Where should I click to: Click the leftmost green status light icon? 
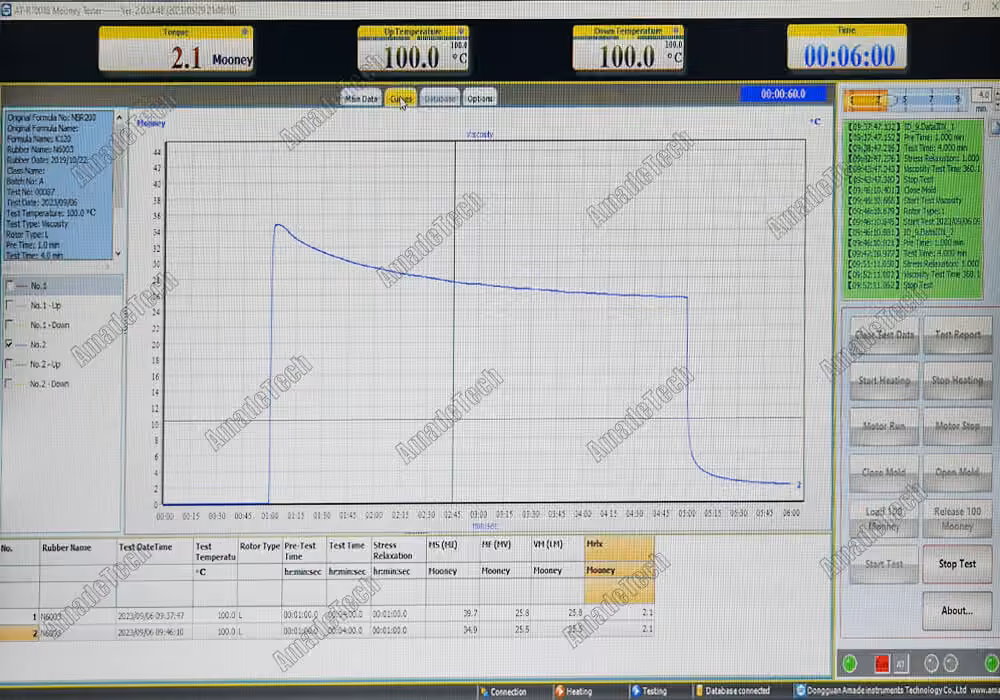click(x=849, y=664)
